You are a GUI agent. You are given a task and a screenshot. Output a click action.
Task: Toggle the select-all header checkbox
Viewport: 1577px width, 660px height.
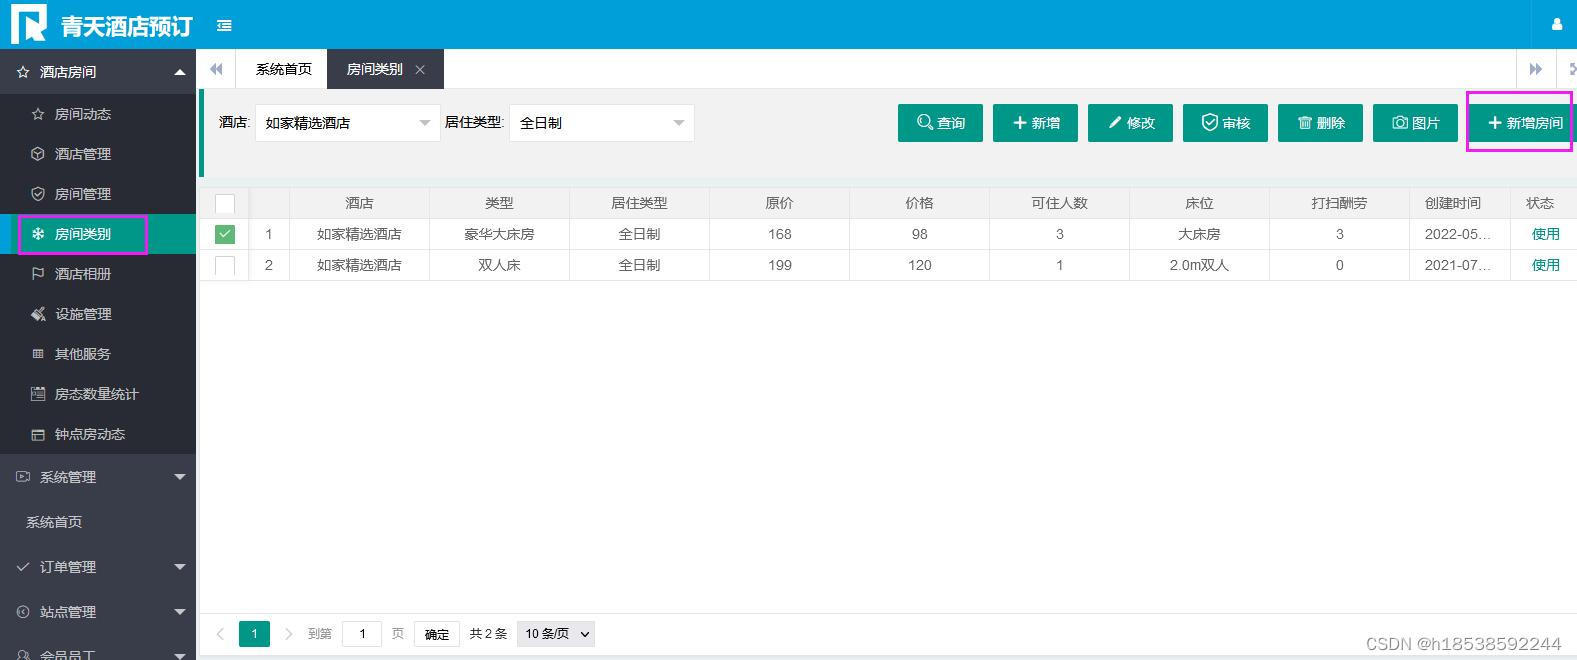pos(225,204)
